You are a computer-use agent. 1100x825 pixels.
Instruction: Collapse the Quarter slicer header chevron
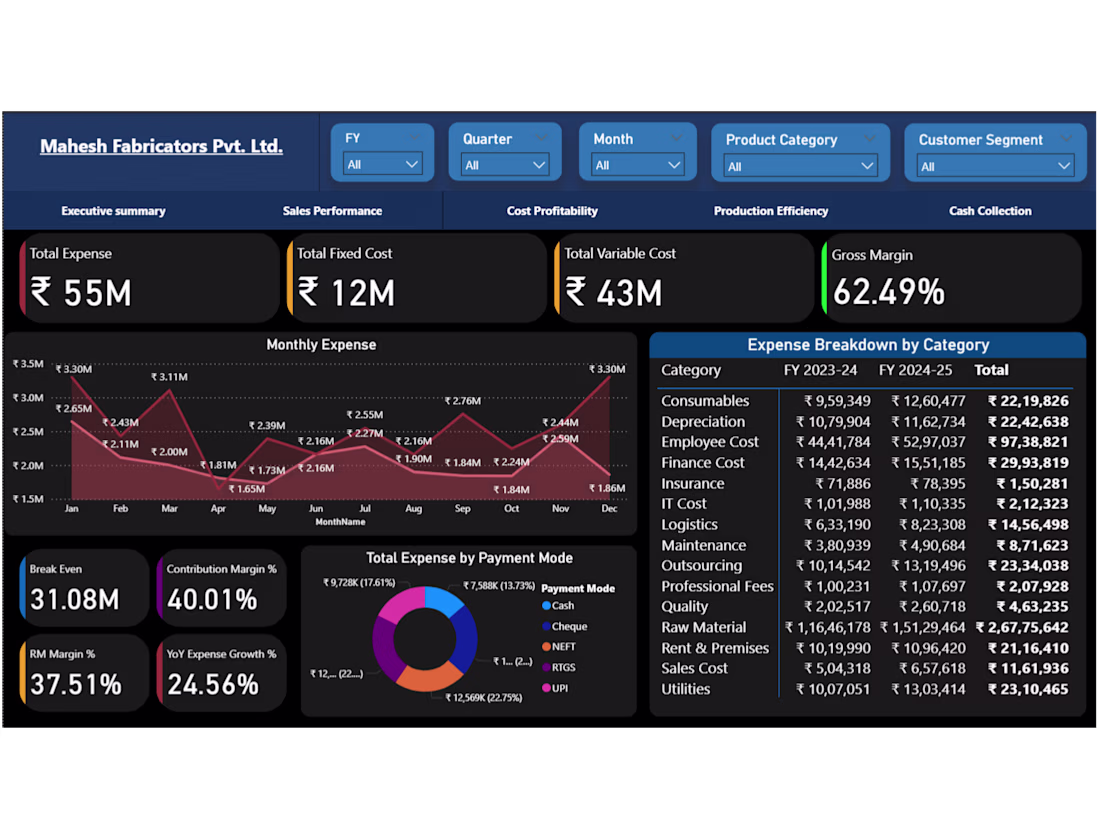coord(541,138)
